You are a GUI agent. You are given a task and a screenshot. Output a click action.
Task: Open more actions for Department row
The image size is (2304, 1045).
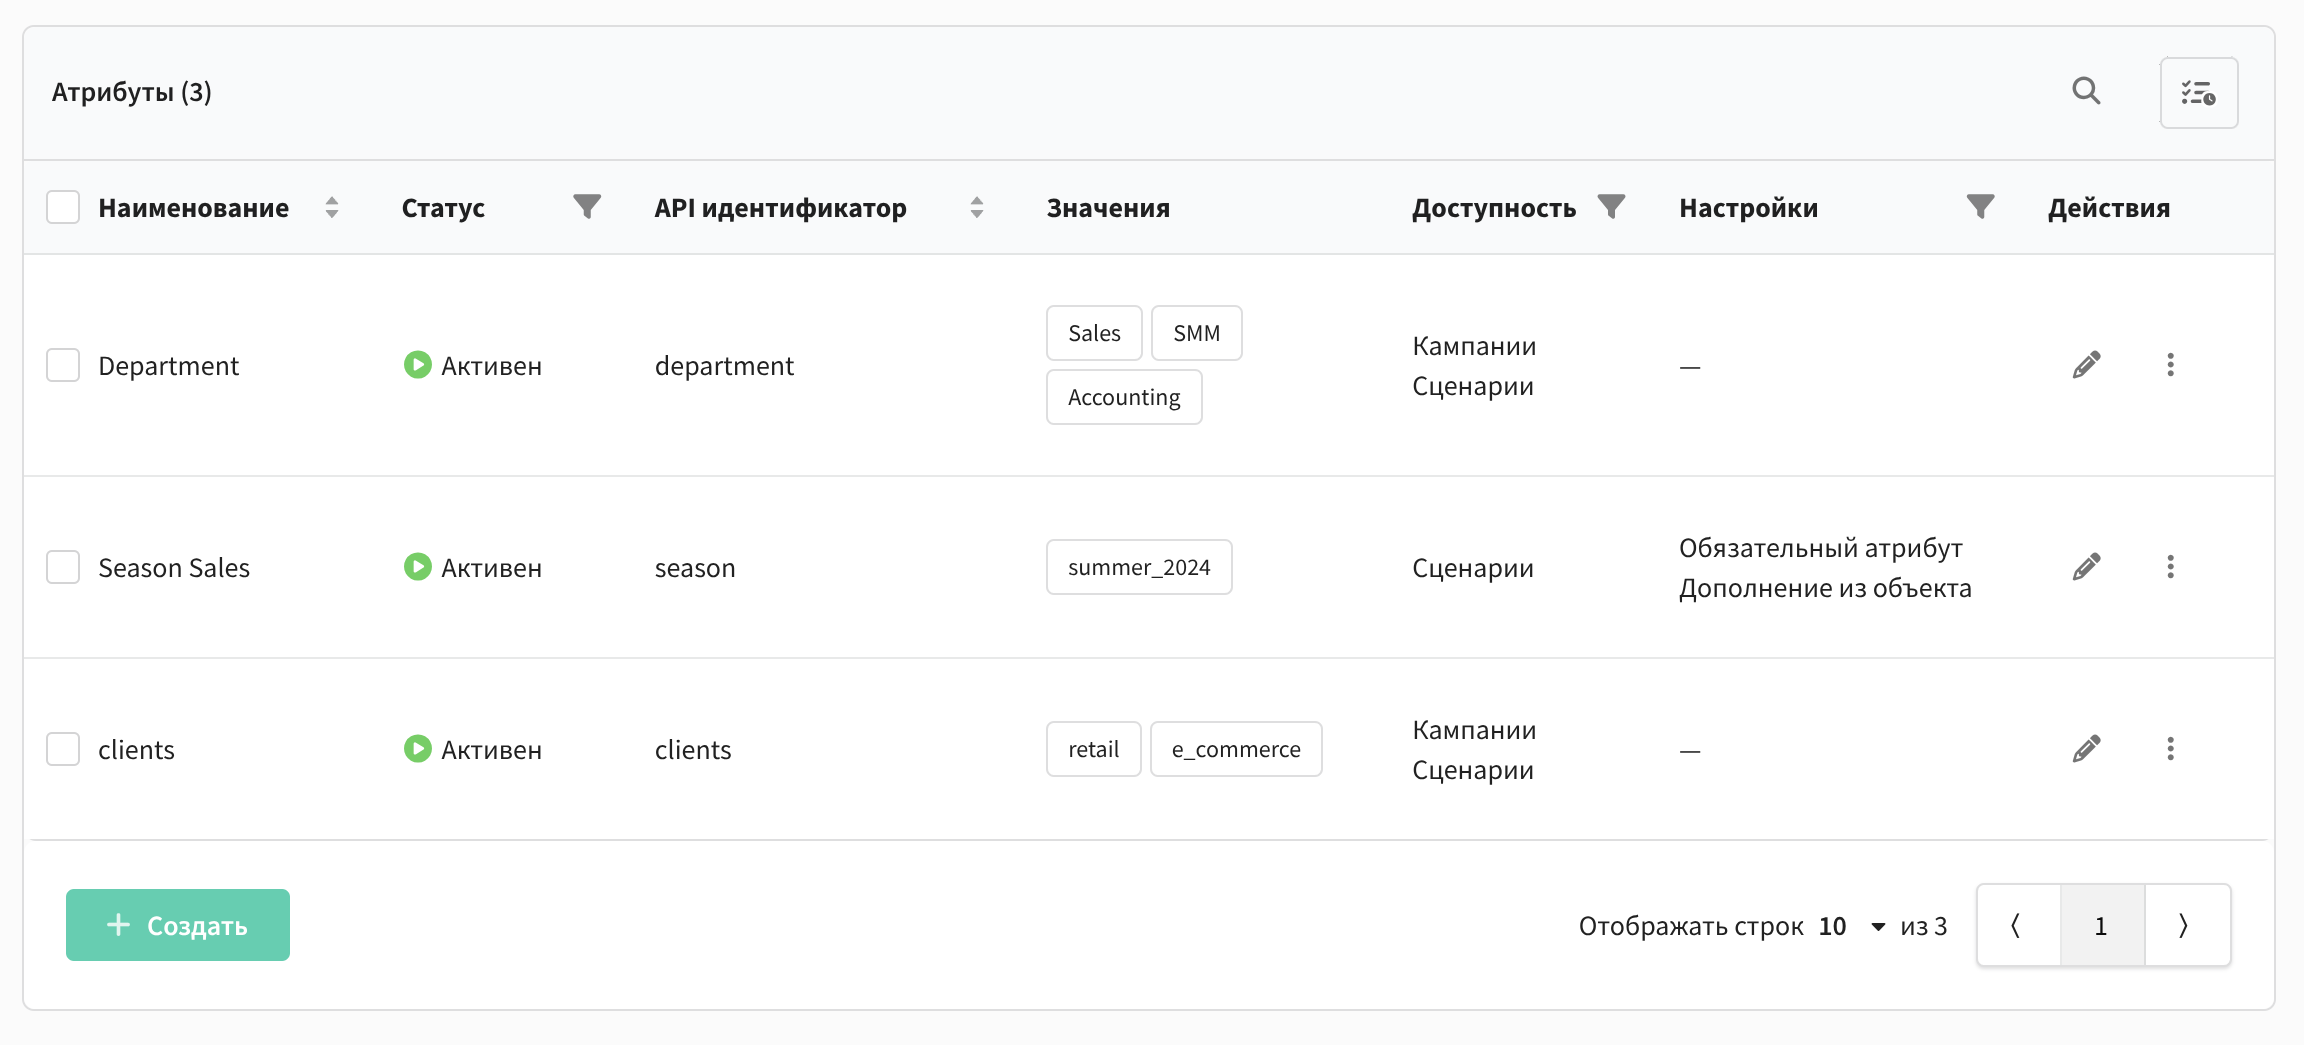[x=2170, y=365]
